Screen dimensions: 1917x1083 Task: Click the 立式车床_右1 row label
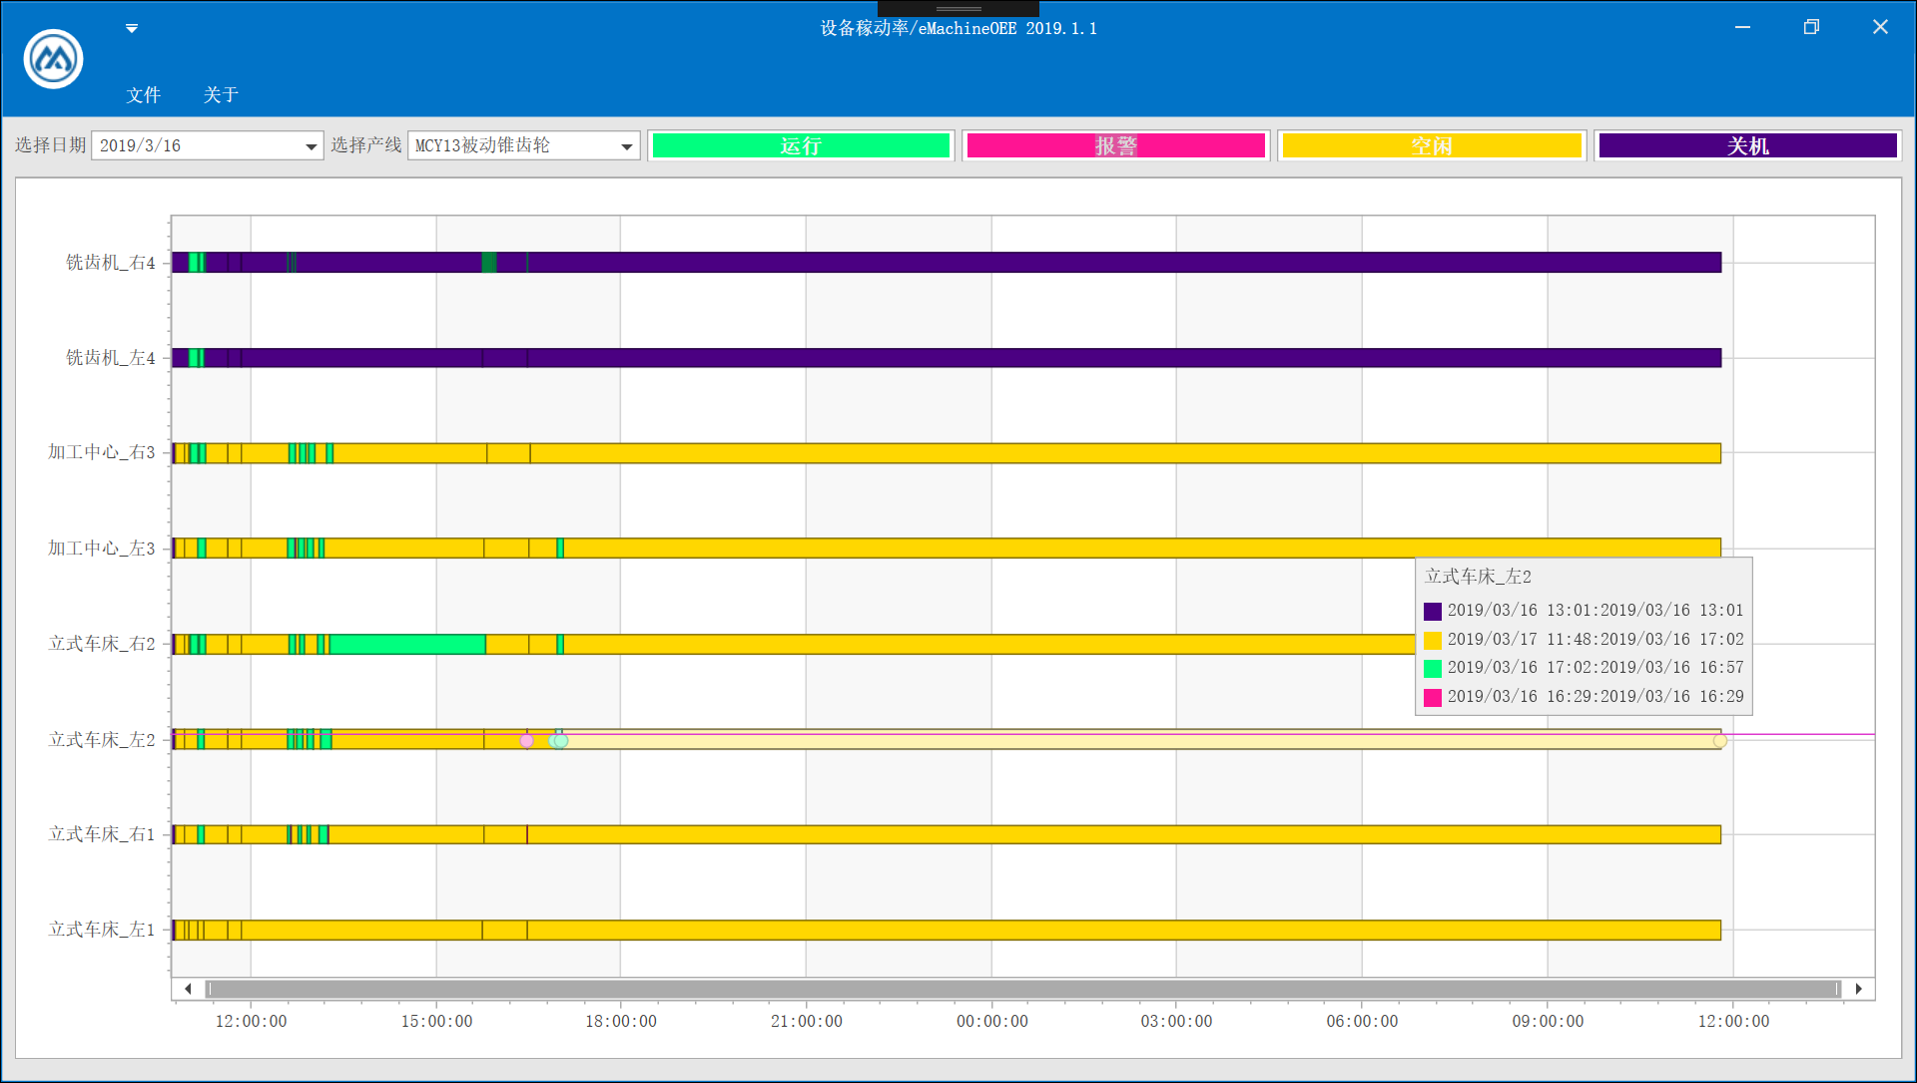tap(101, 835)
